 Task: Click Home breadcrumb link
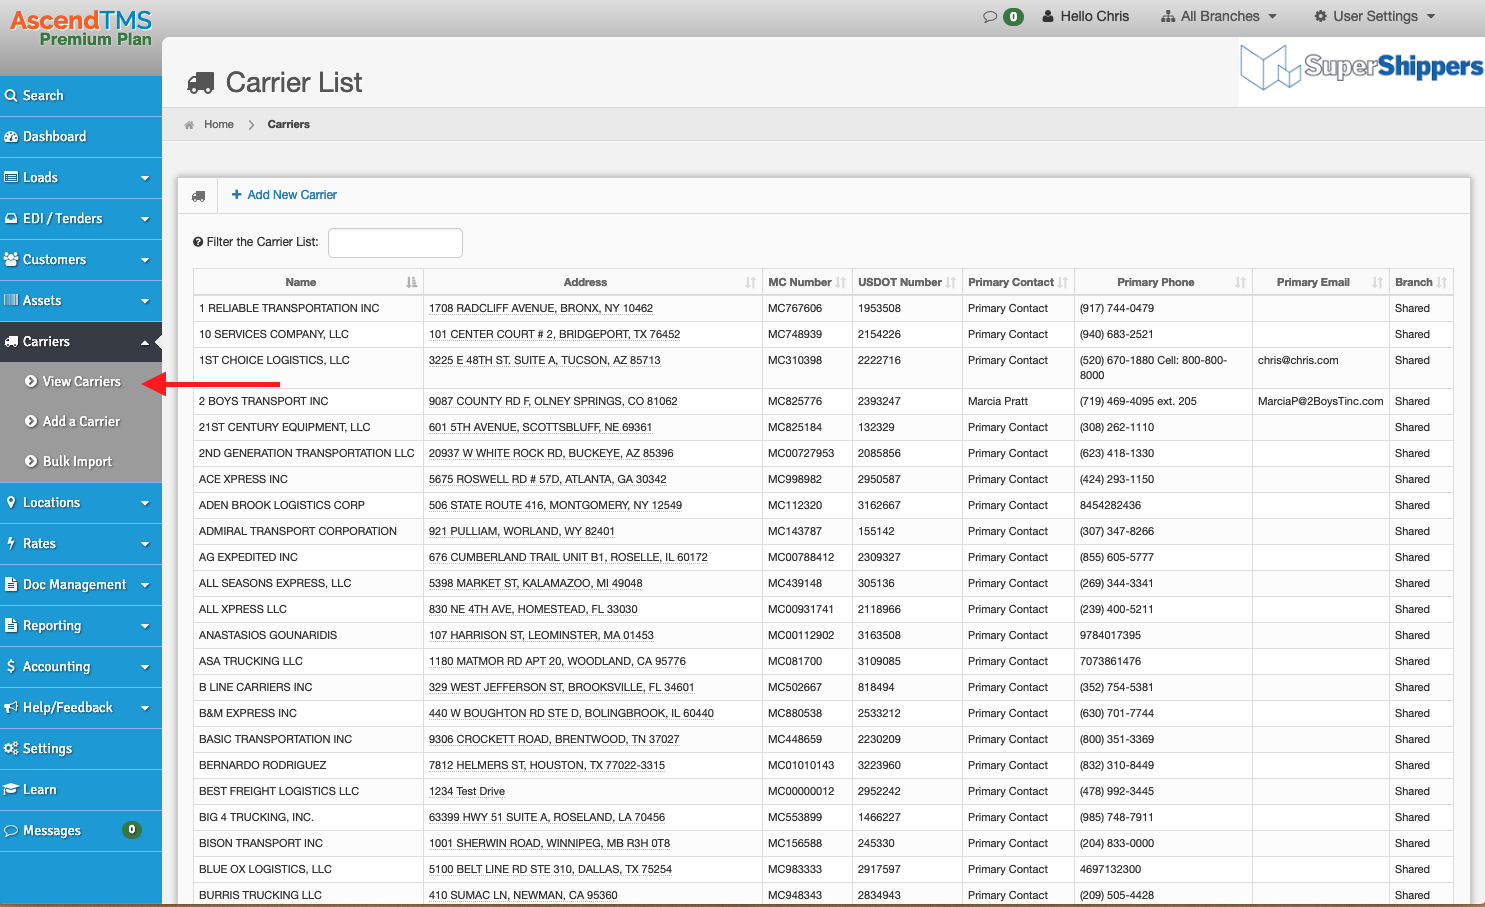click(x=219, y=125)
